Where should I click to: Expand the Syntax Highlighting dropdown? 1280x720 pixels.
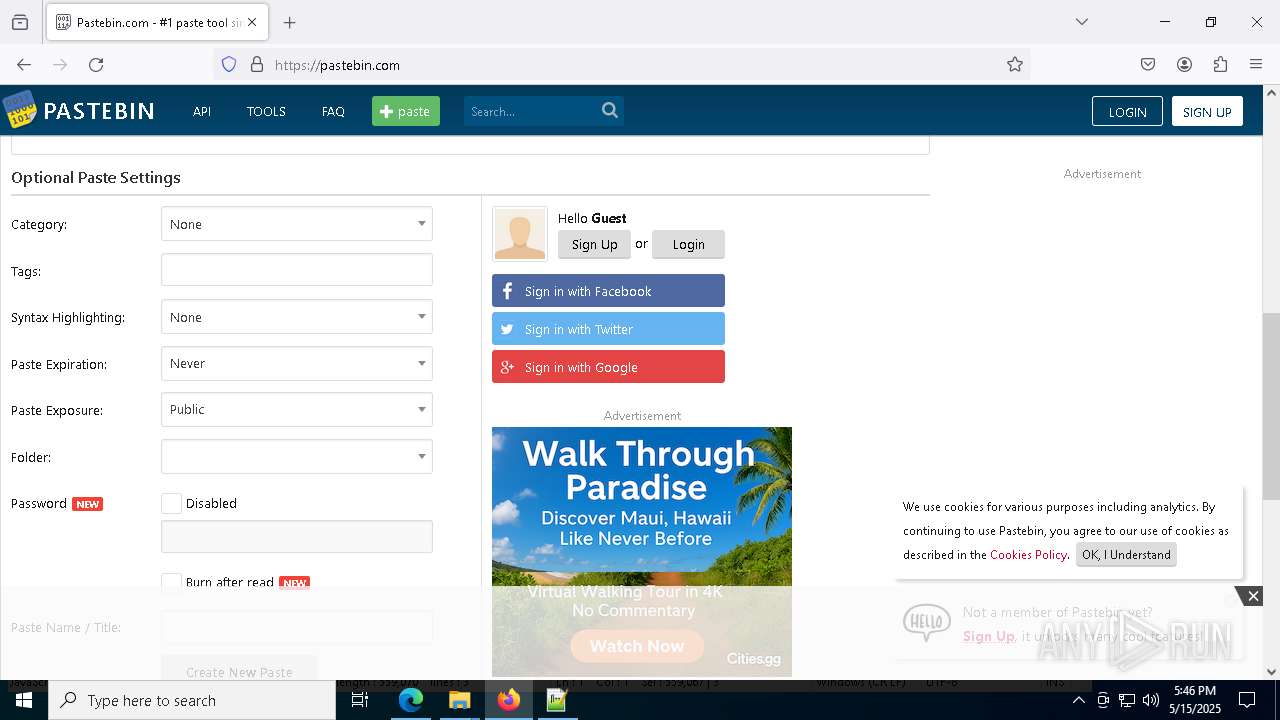tap(297, 317)
